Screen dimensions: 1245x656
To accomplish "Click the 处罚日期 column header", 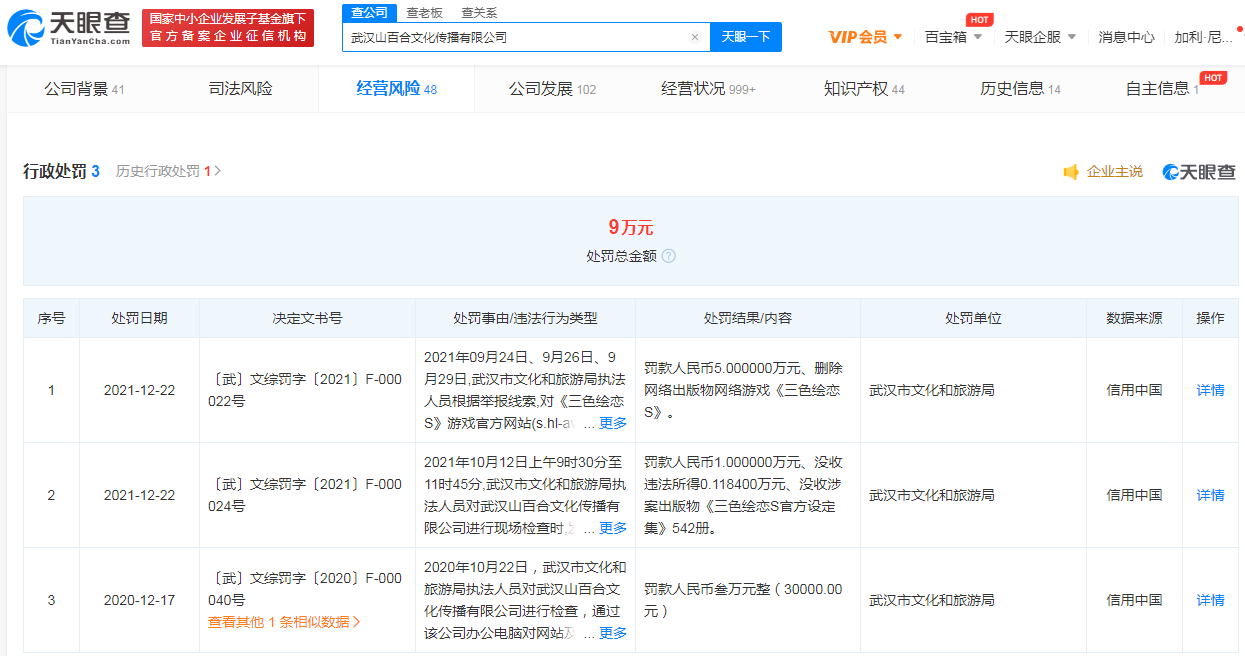I will 139,318.
